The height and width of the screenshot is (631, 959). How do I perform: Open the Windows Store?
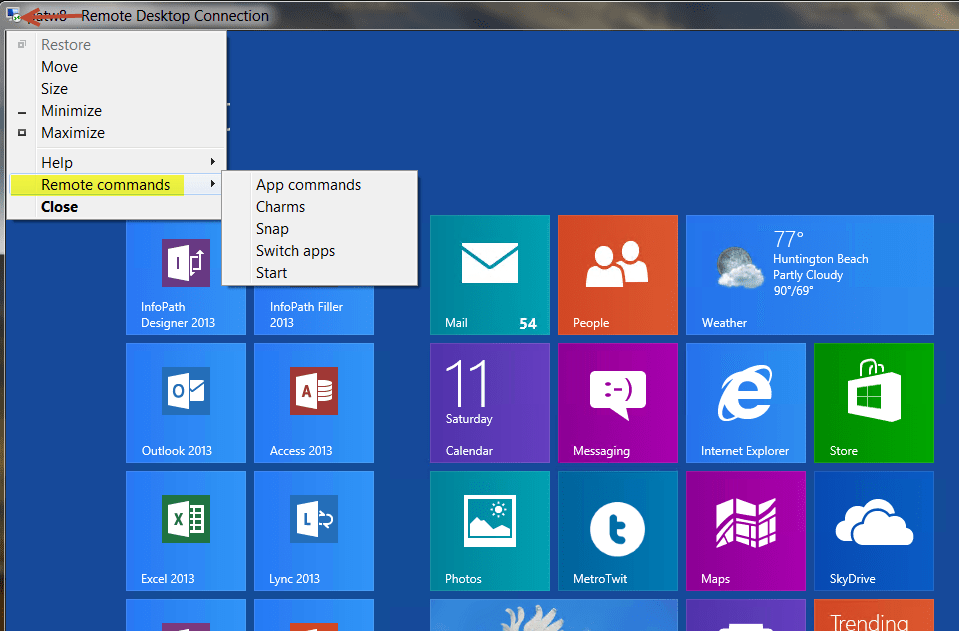873,402
